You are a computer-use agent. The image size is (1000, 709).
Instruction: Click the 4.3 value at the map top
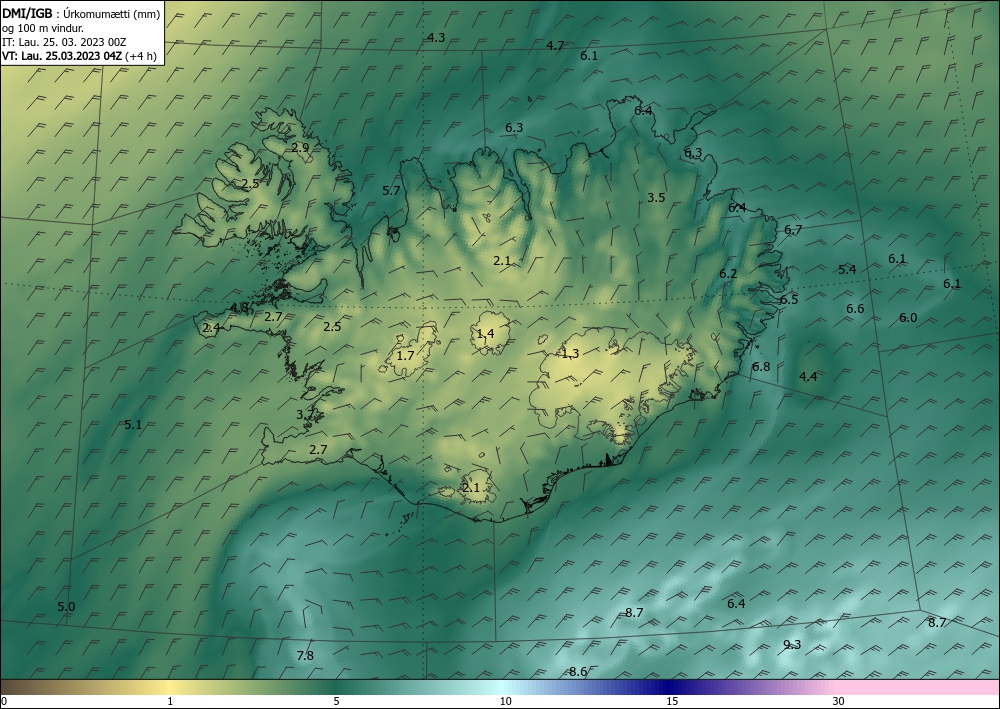click(436, 38)
